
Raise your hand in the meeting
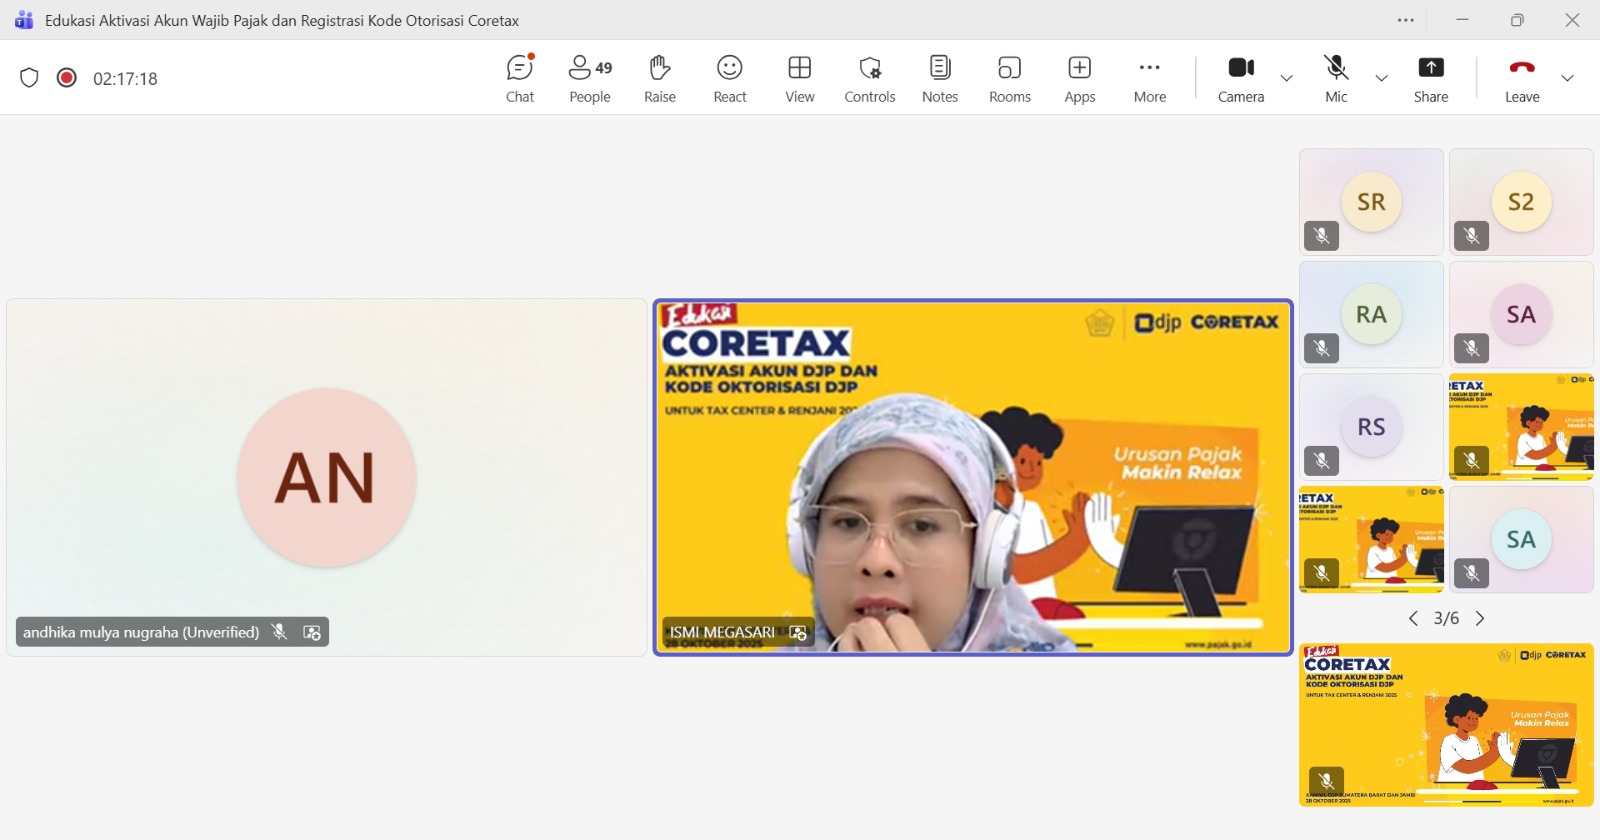[659, 78]
